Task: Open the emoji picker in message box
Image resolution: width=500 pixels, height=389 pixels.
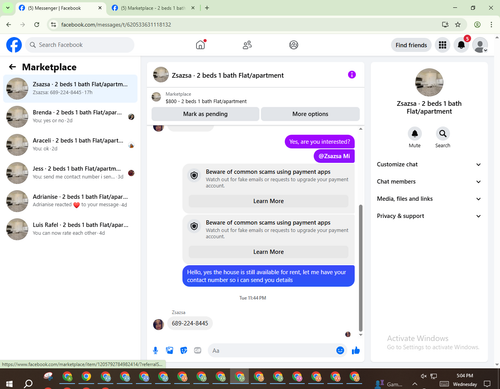Action: click(340, 350)
